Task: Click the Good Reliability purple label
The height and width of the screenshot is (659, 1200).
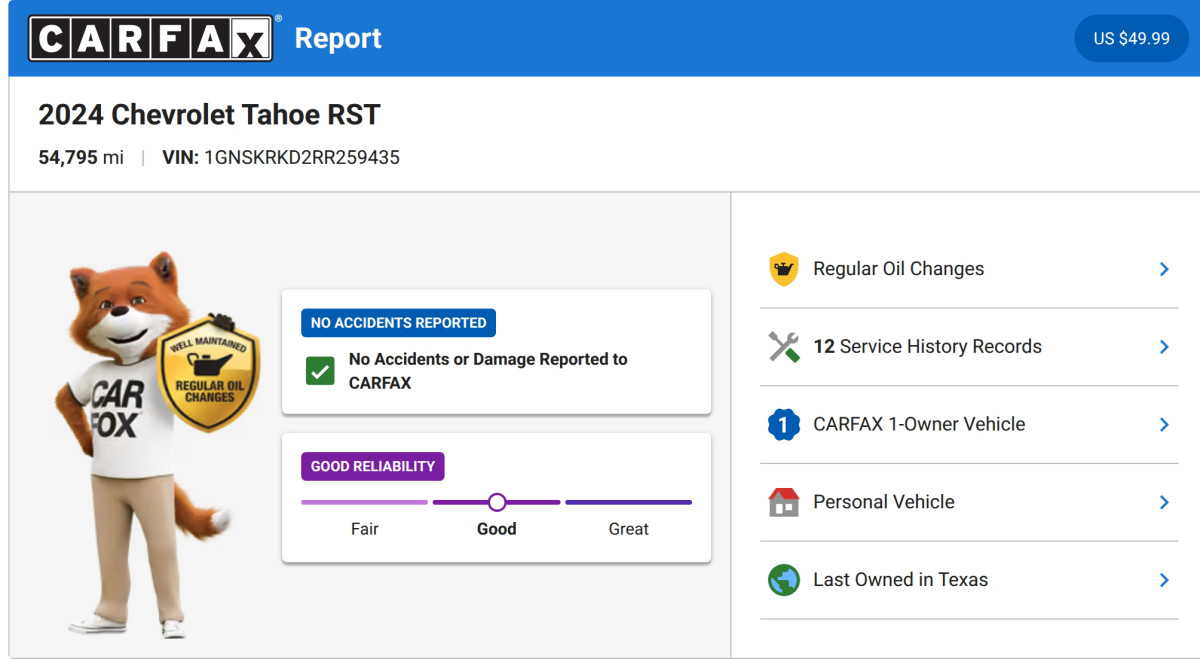Action: pyautogui.click(x=373, y=466)
